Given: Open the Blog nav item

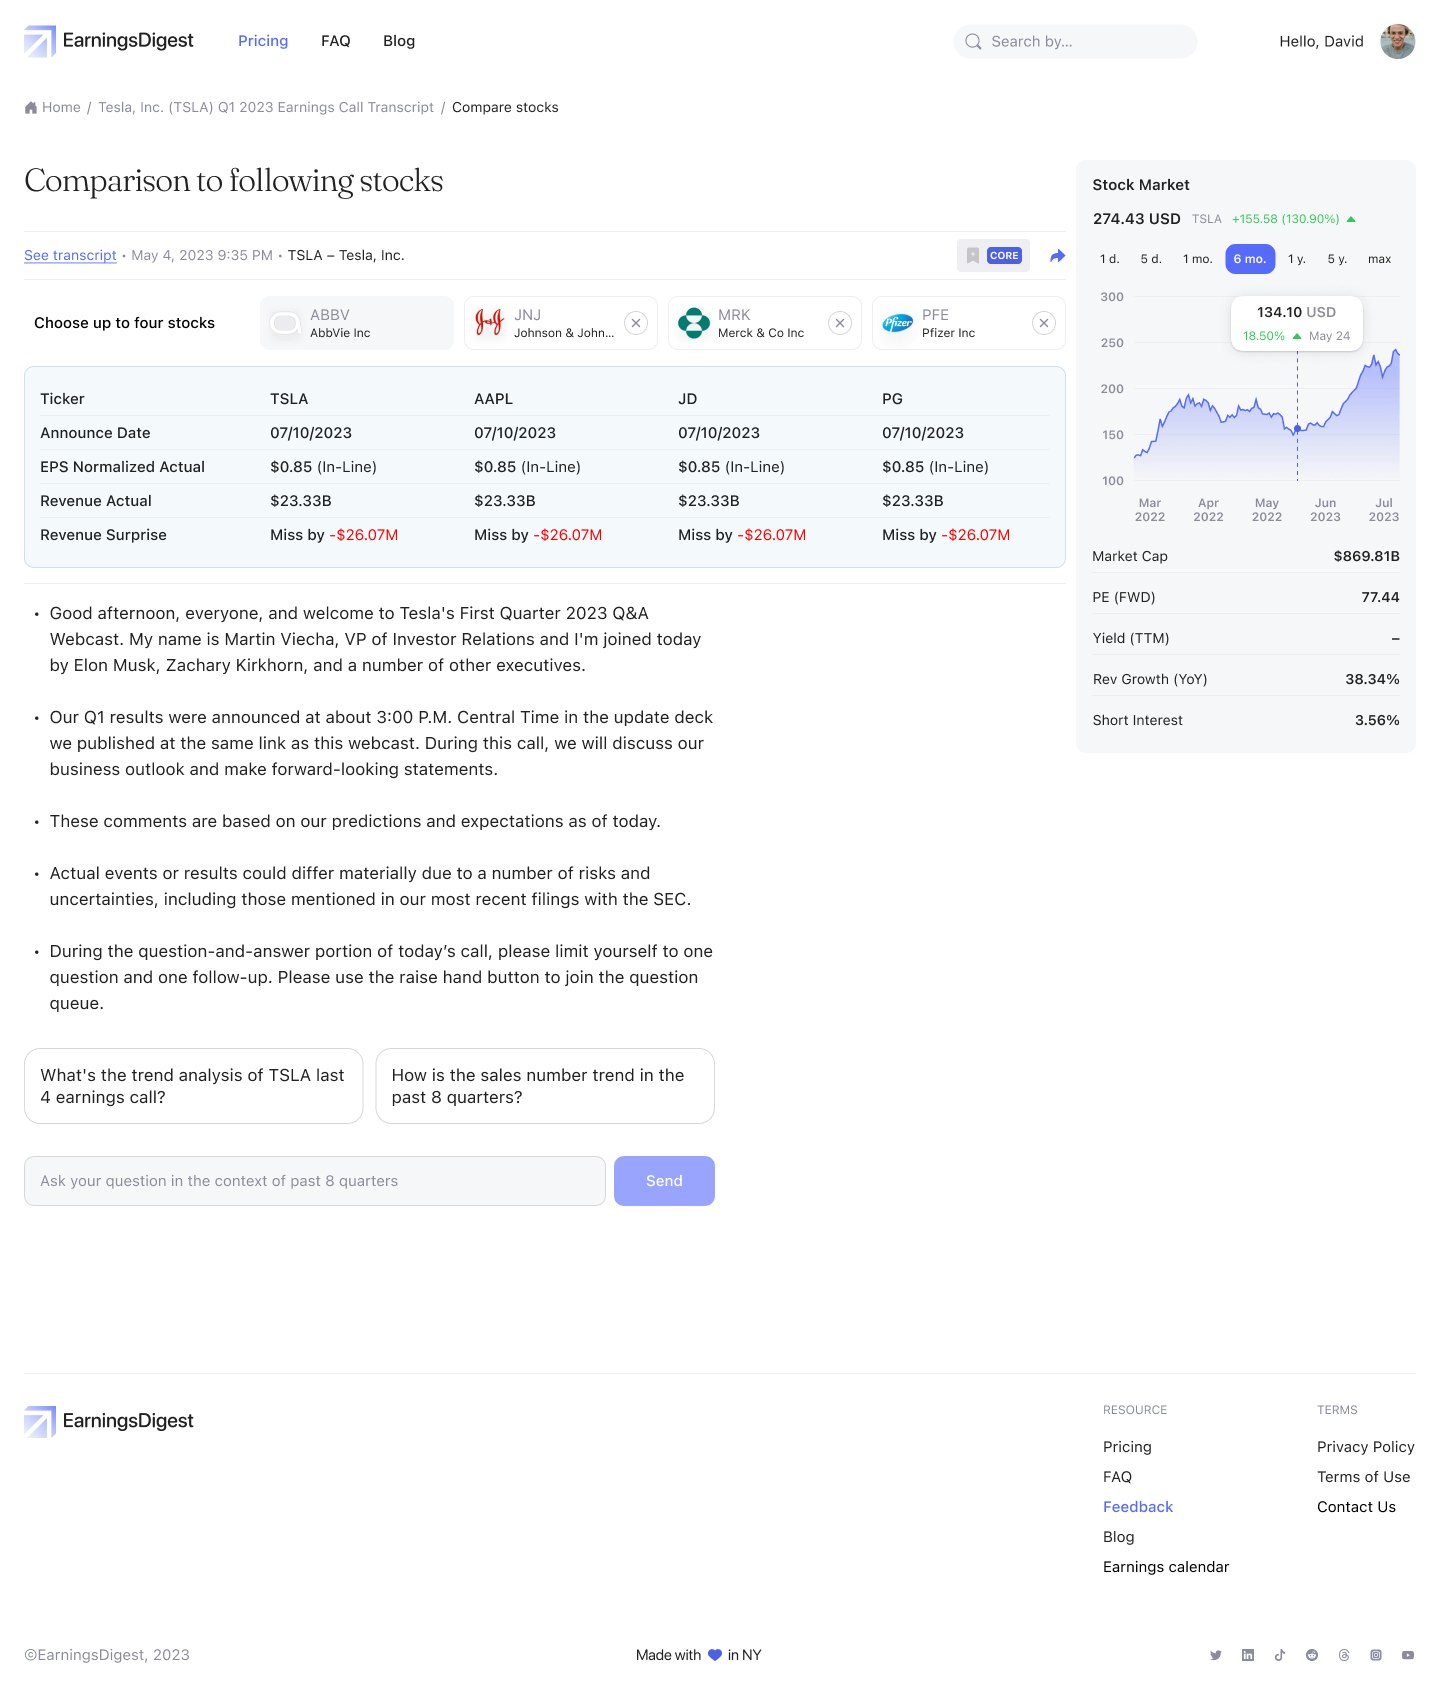Looking at the screenshot, I should [399, 41].
